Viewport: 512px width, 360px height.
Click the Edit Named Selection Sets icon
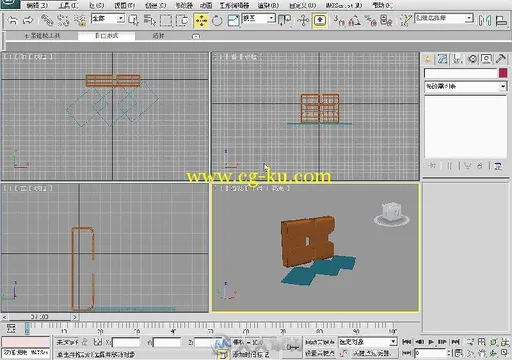coord(406,21)
